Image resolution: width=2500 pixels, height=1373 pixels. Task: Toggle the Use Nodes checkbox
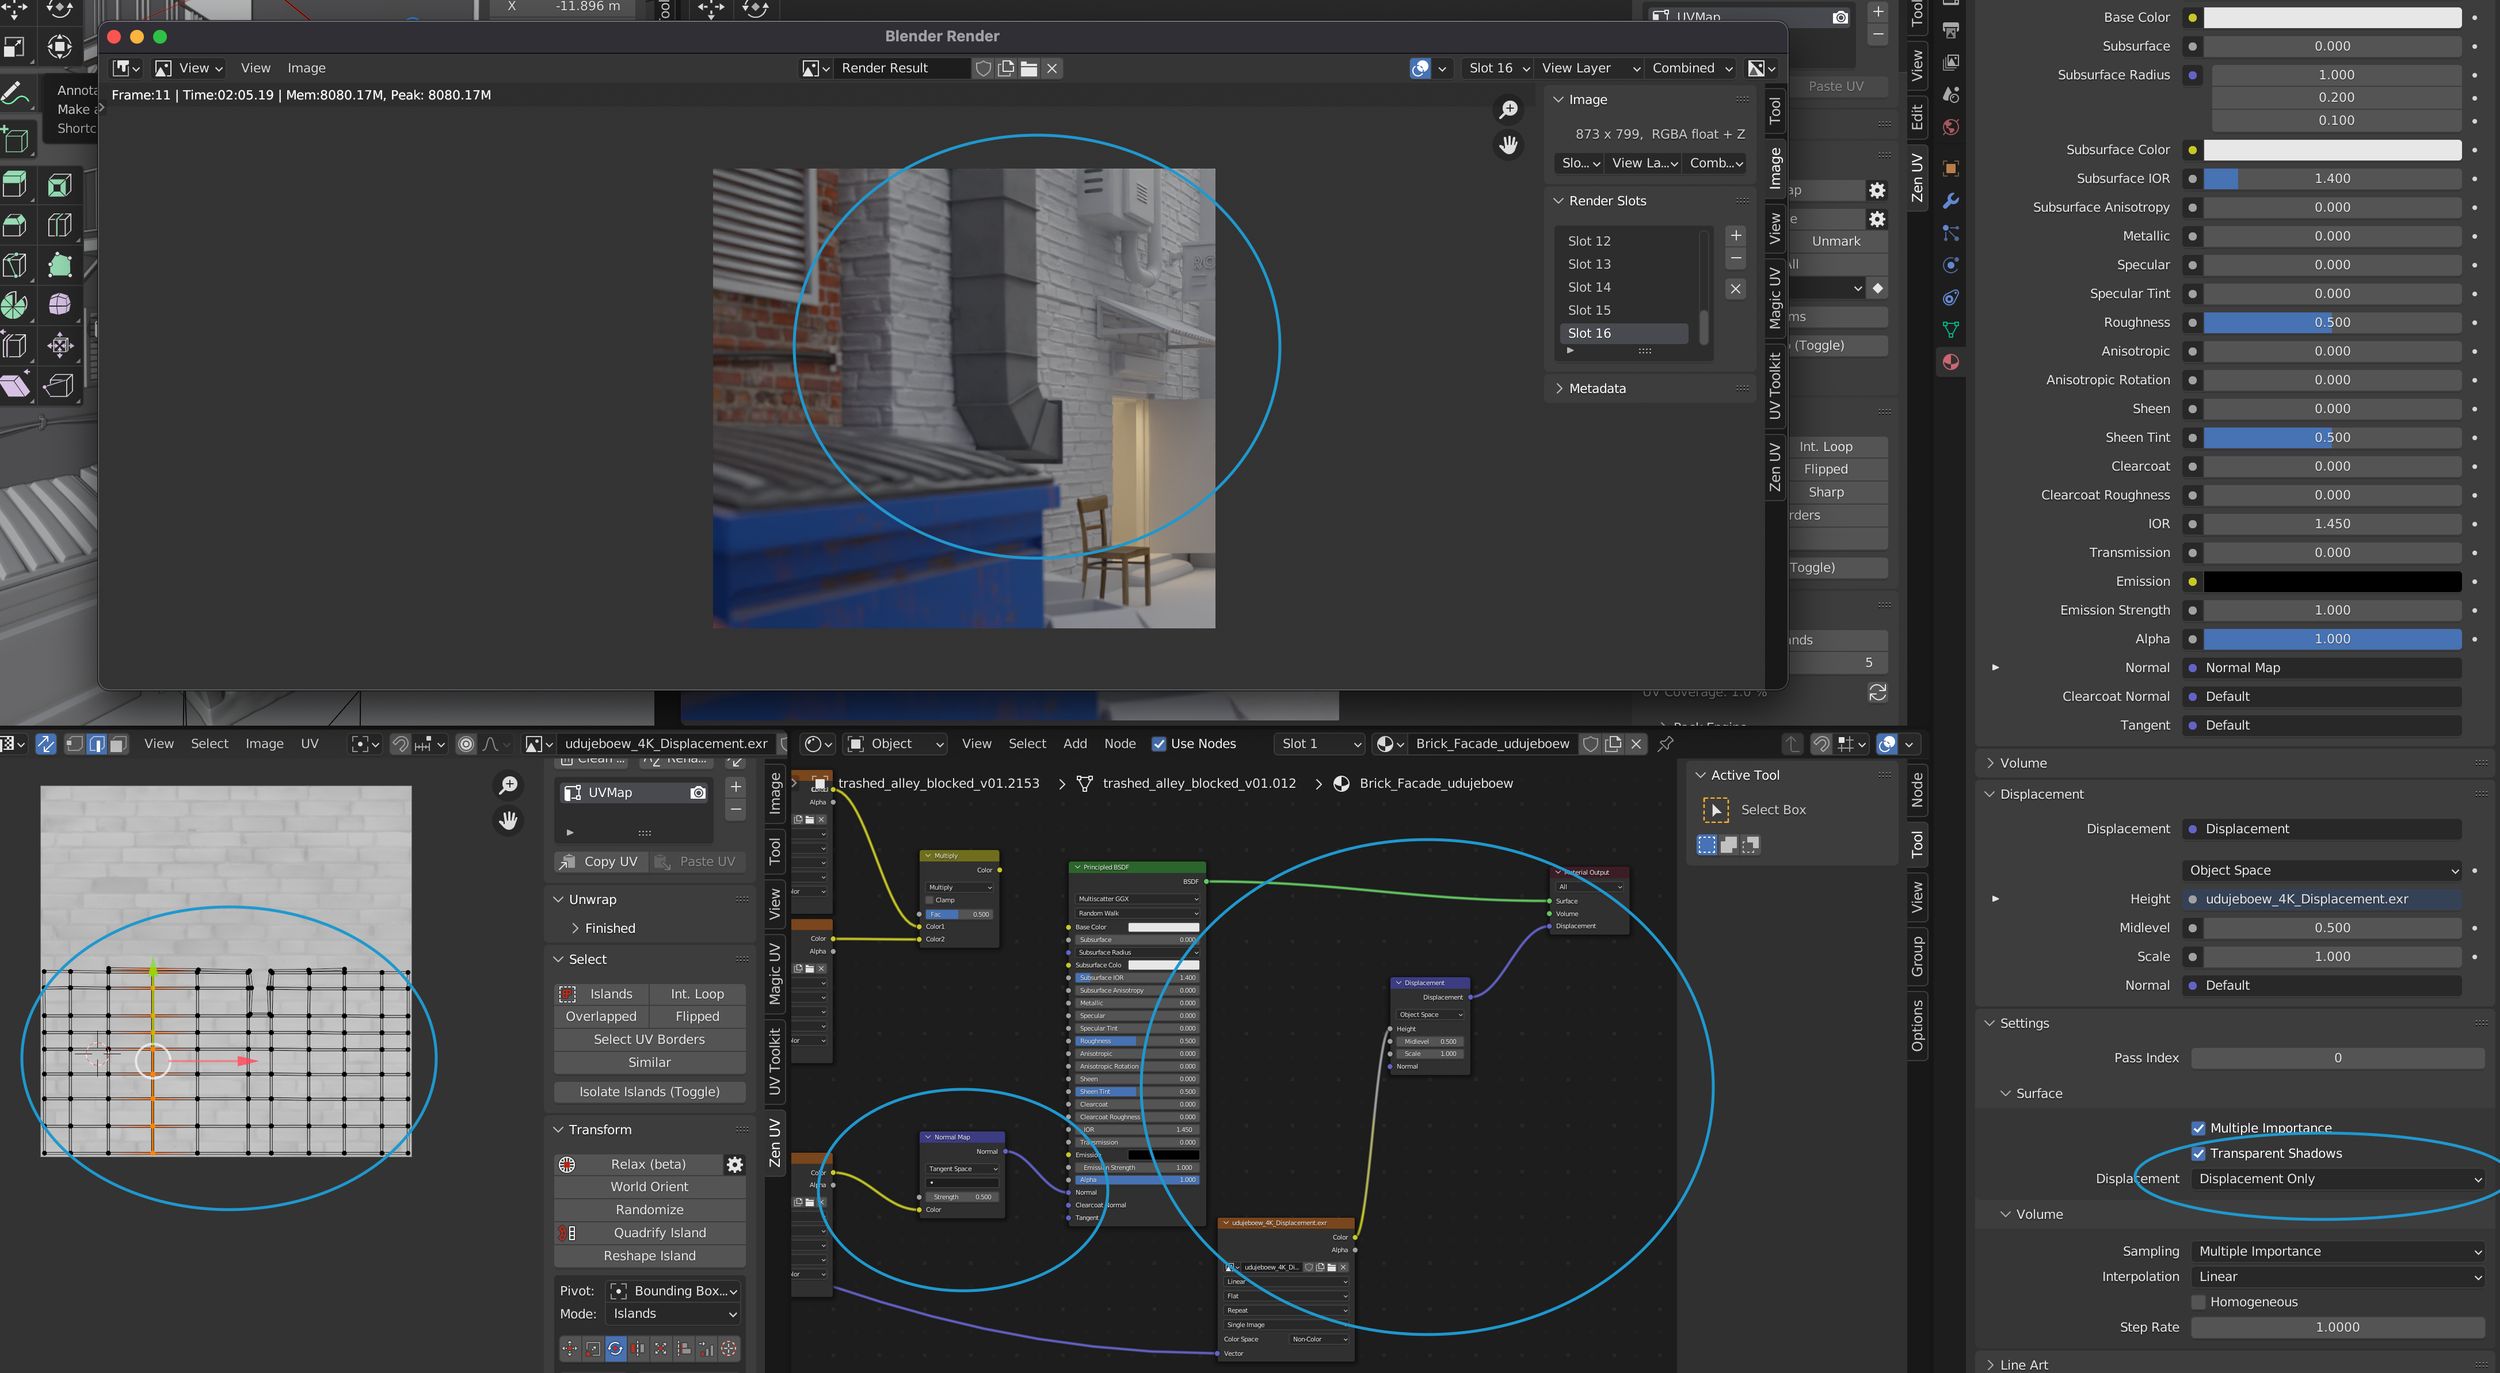[1159, 743]
